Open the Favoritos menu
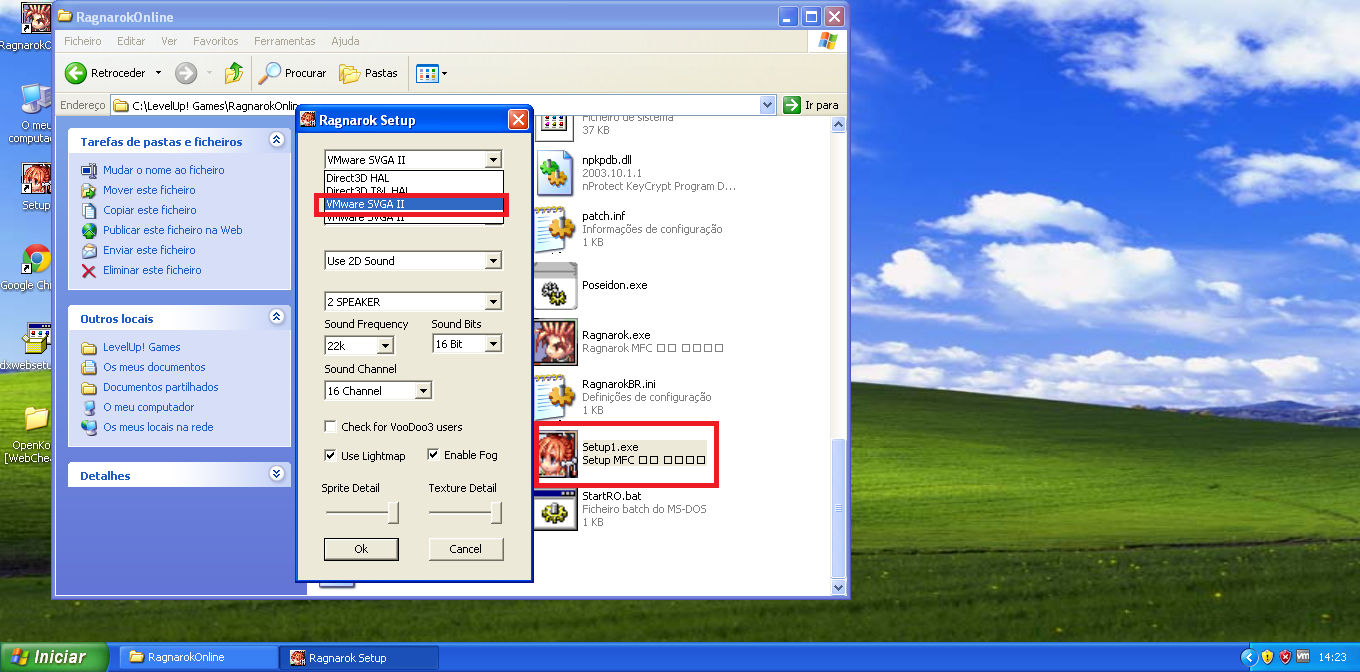Screen dimensions: 1360x672 [x=215, y=41]
